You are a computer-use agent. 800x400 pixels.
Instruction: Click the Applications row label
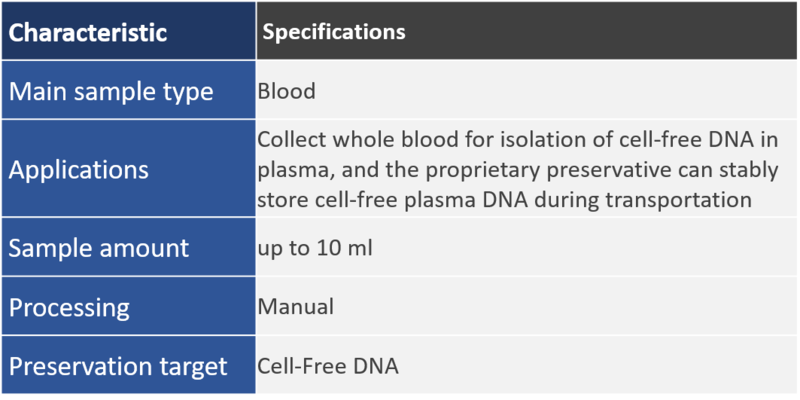point(79,170)
